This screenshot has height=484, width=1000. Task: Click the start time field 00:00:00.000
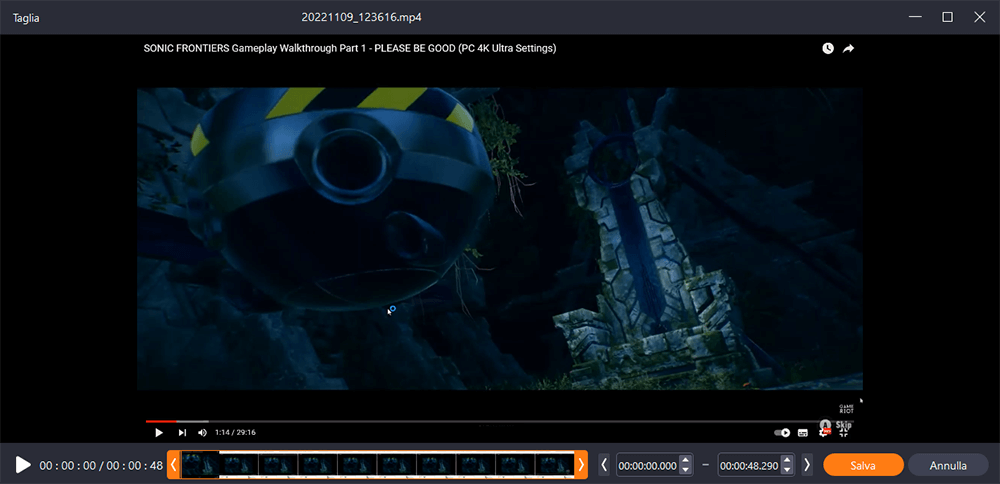[647, 466]
